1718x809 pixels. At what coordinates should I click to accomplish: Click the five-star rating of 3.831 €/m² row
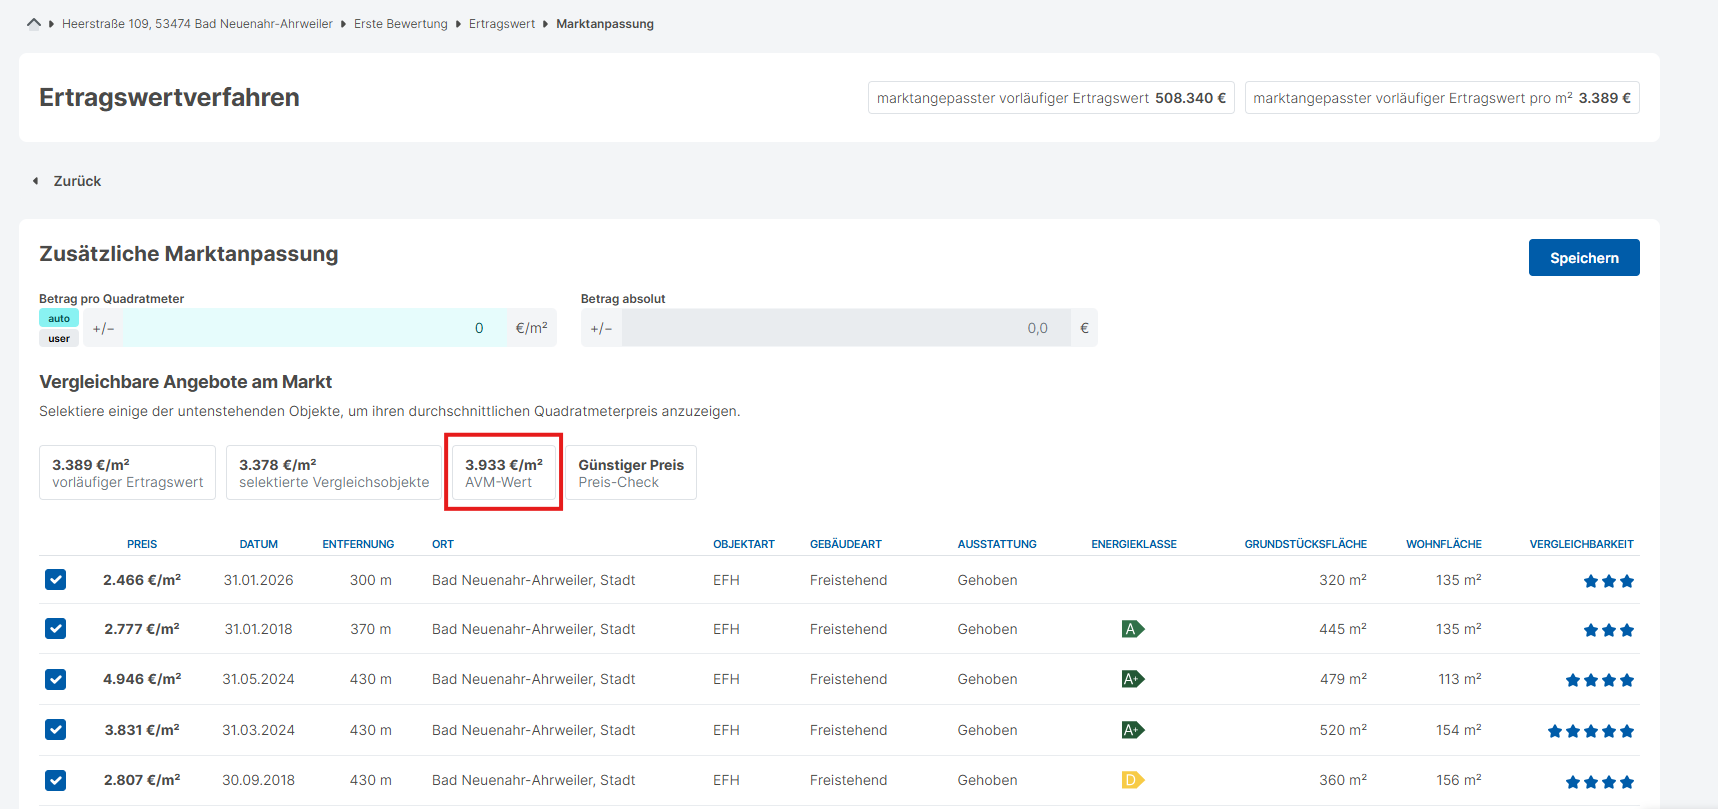click(x=1590, y=731)
